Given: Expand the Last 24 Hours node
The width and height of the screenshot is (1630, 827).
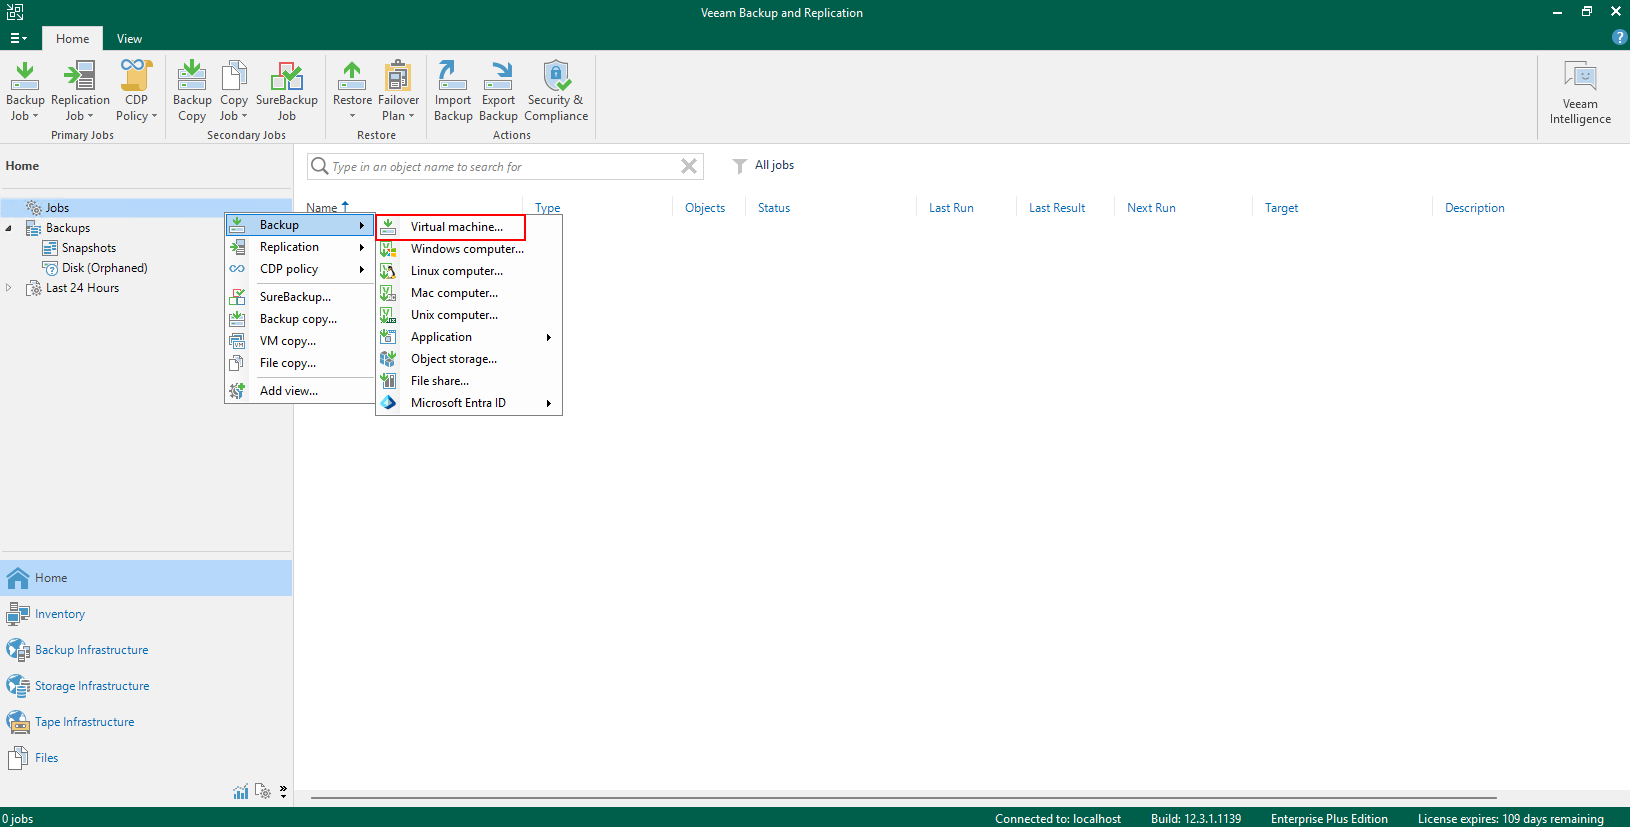Looking at the screenshot, I should coord(9,288).
